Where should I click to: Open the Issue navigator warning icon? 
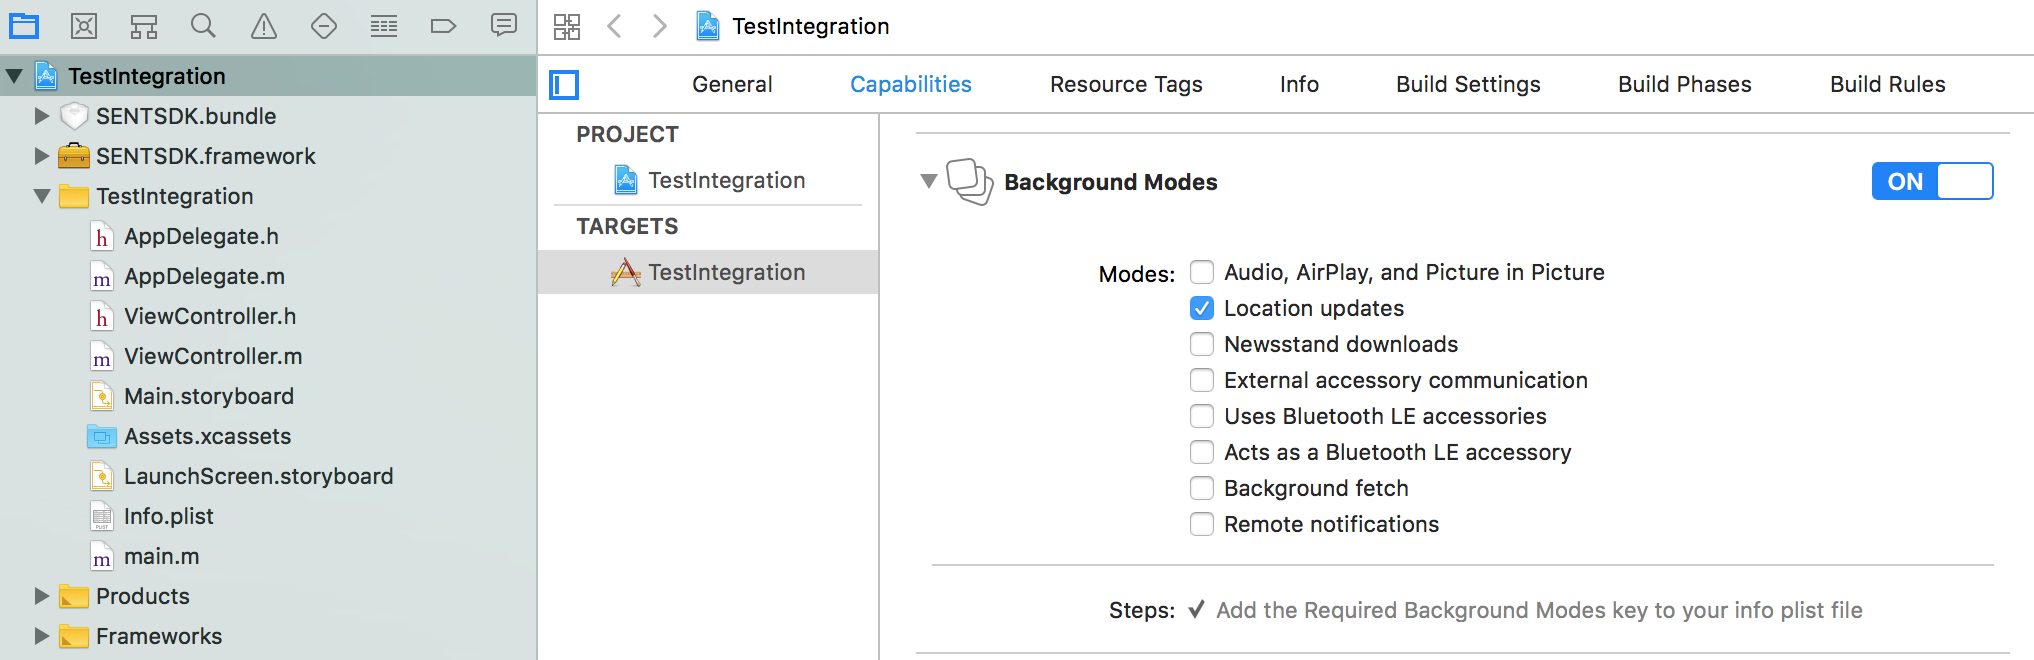[264, 26]
